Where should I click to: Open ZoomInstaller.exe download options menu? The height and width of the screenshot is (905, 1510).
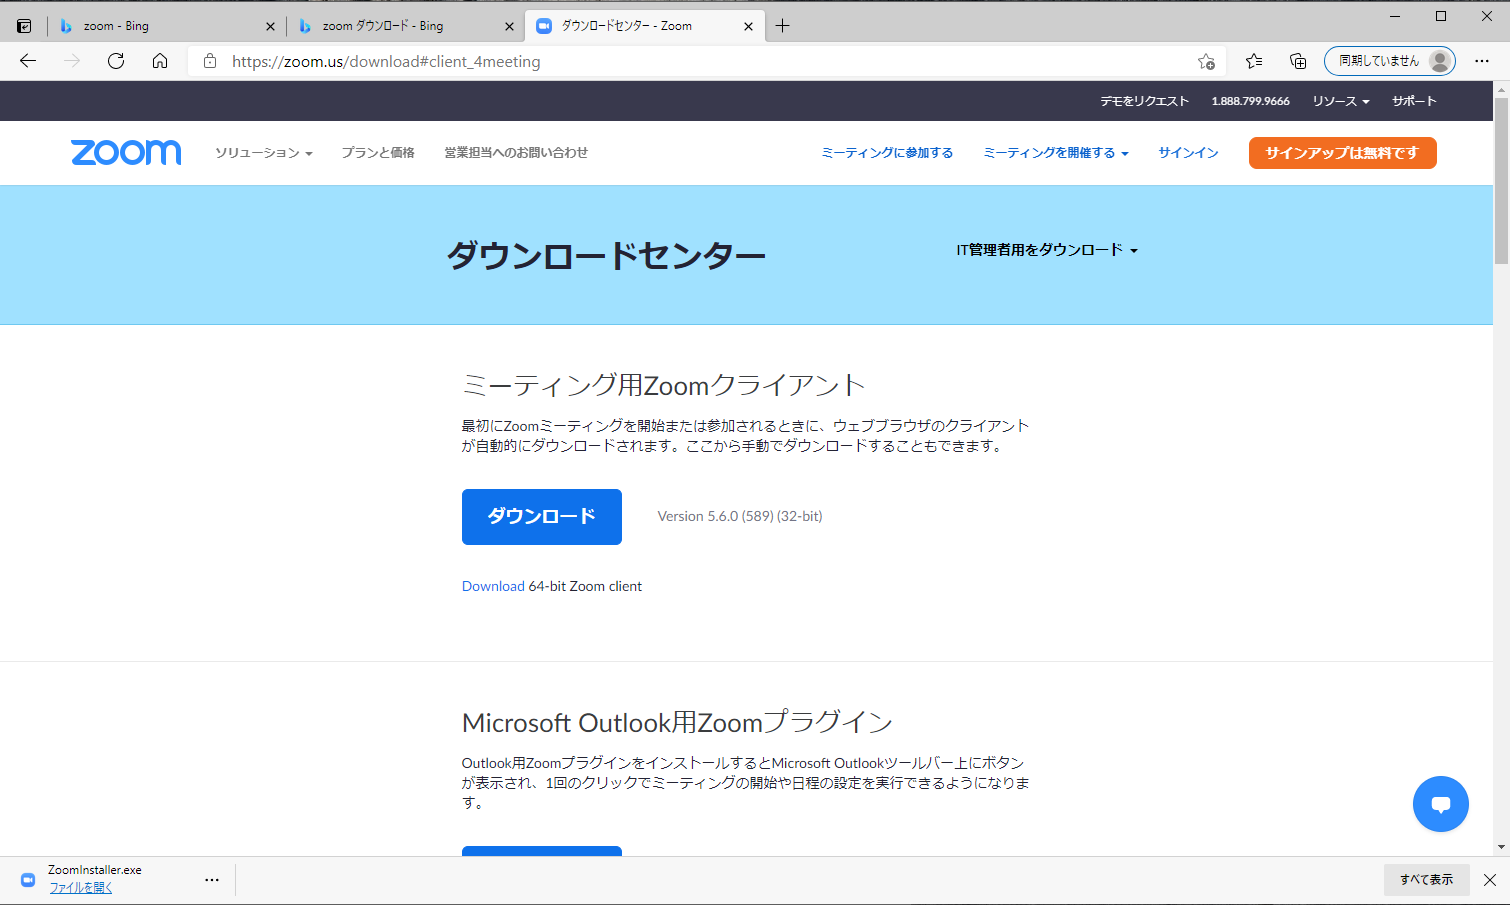click(212, 880)
